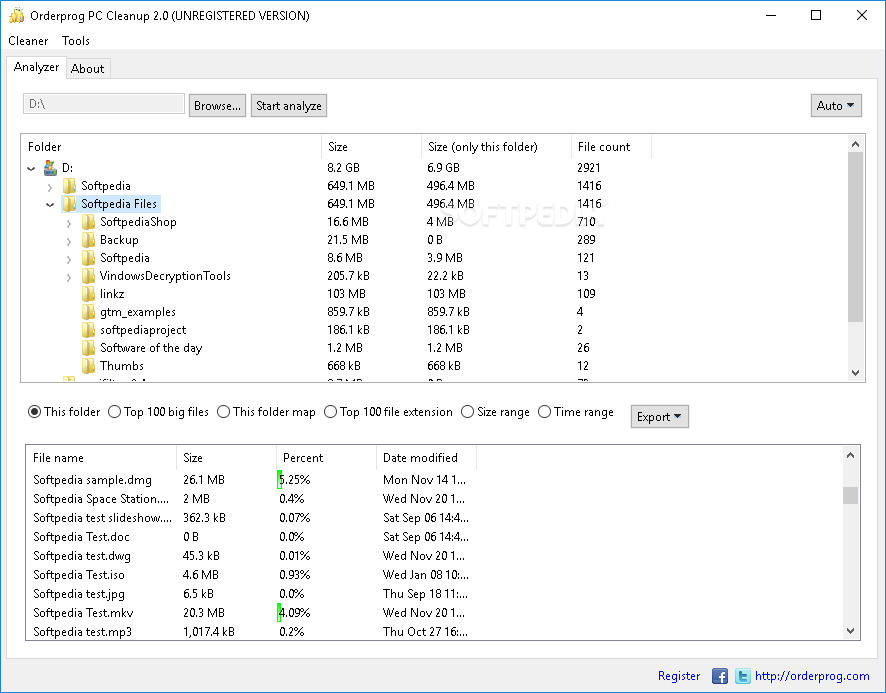Open the Auto units dropdown

coord(836,106)
